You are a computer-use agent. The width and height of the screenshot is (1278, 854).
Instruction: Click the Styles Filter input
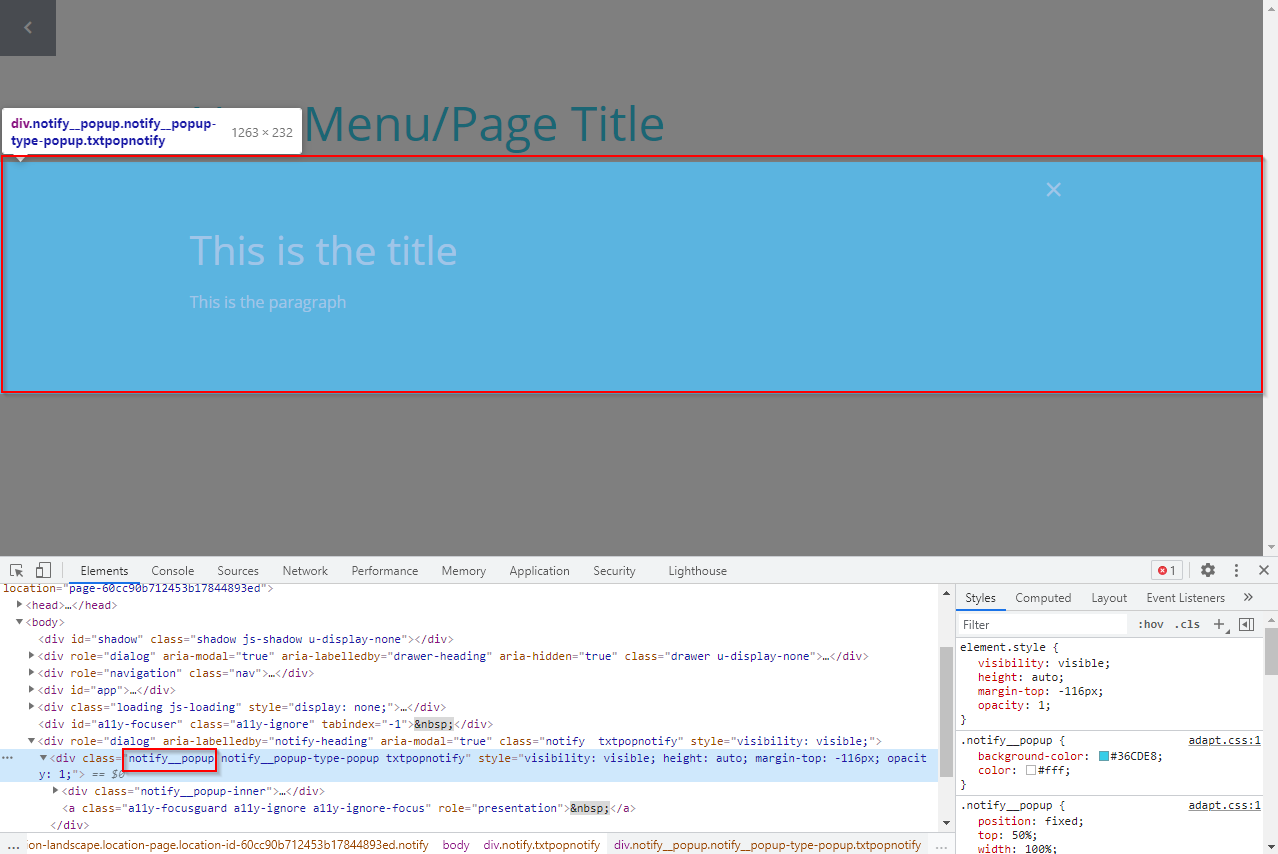click(x=1043, y=624)
